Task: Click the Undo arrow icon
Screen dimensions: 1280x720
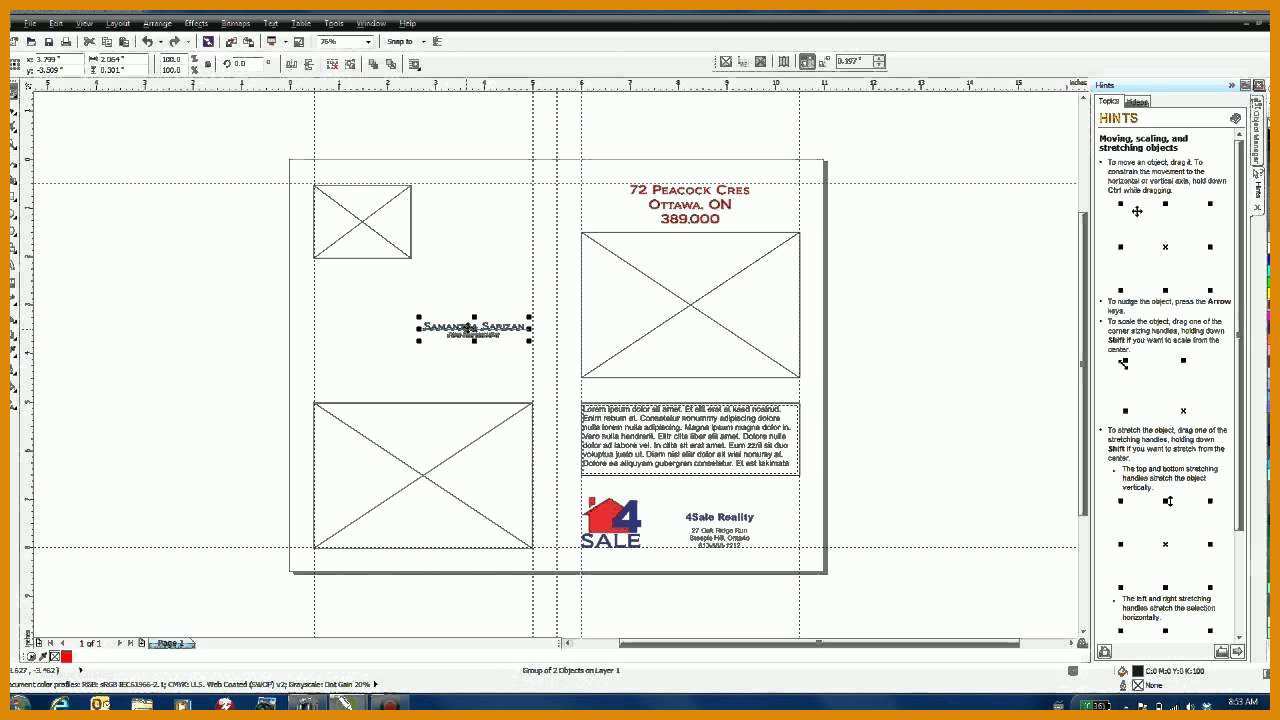Action: 147,42
